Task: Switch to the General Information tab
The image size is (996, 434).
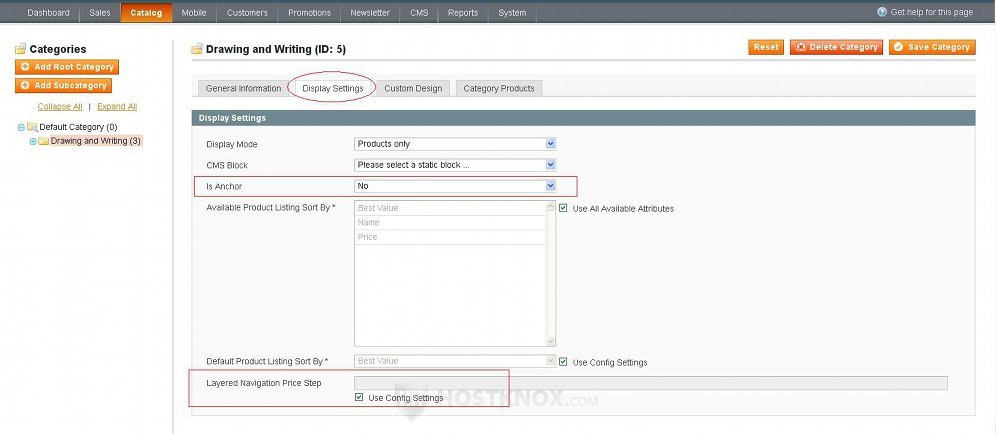Action: coord(243,88)
